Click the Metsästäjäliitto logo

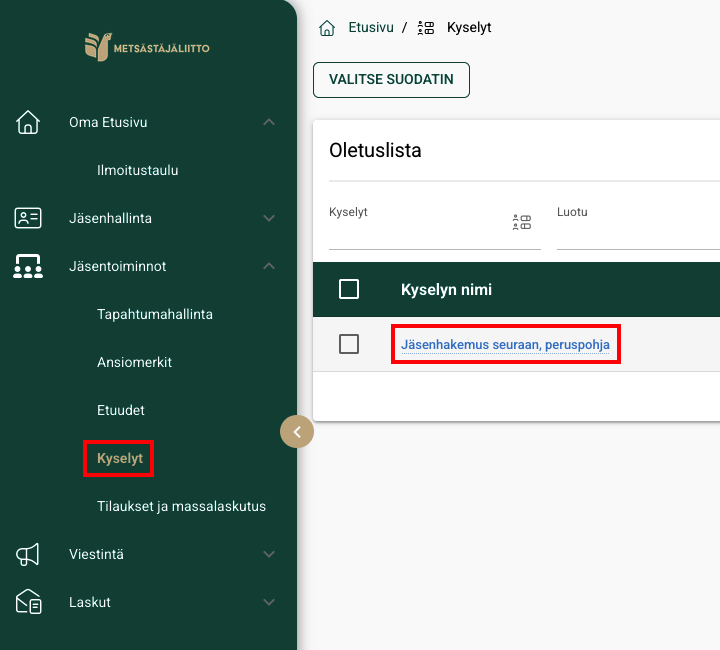pos(147,47)
